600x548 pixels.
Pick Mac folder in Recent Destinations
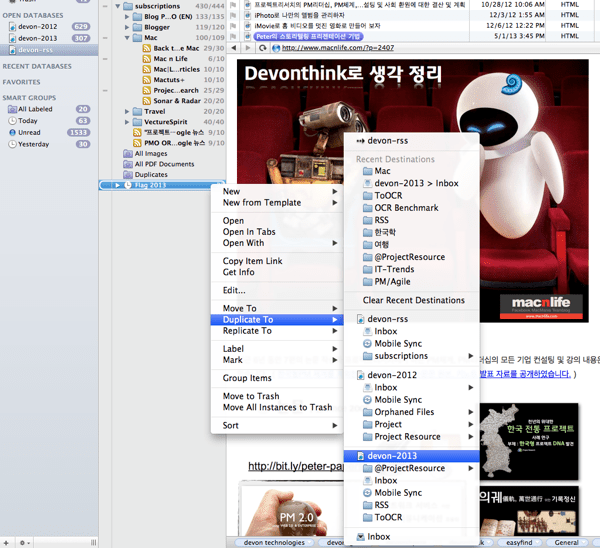(382, 171)
